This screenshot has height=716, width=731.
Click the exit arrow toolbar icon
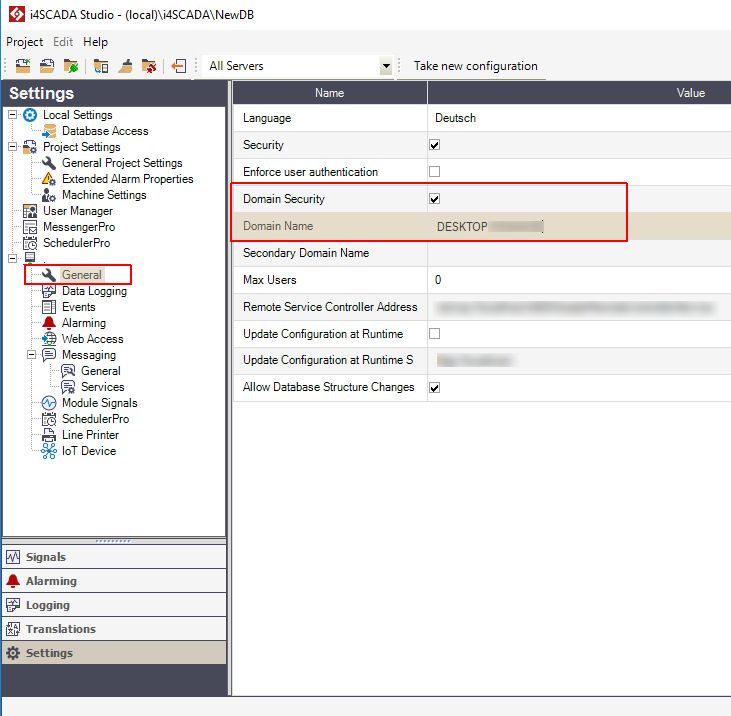coord(179,66)
